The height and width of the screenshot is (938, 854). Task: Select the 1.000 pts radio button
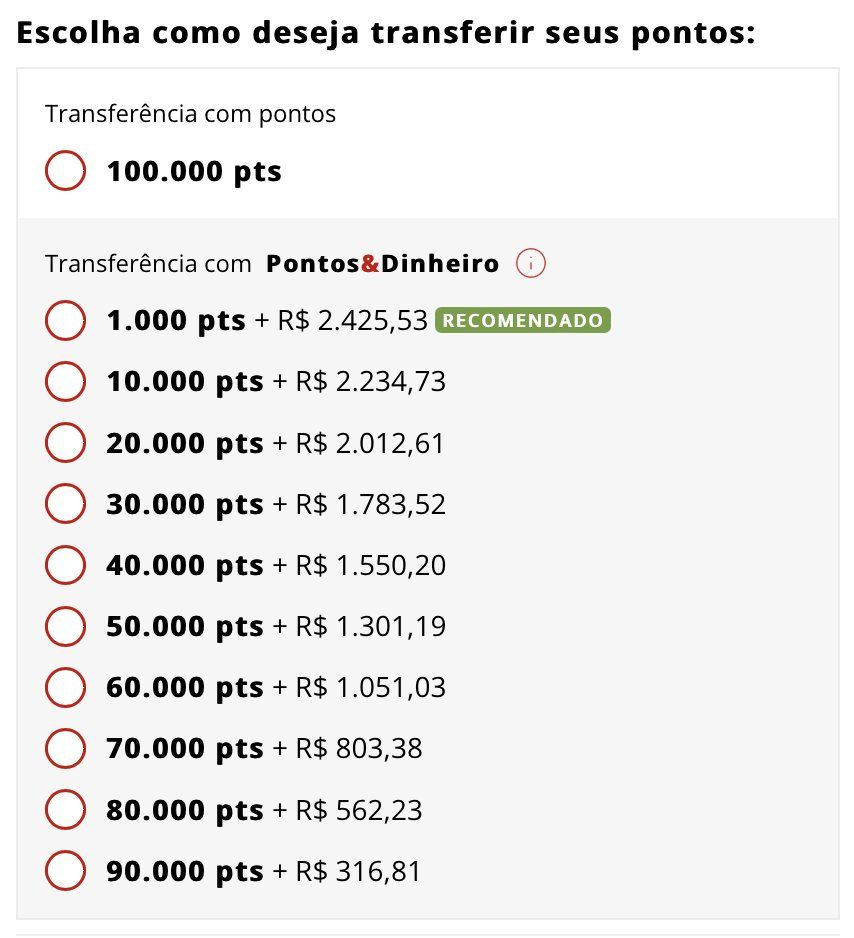(x=65, y=320)
